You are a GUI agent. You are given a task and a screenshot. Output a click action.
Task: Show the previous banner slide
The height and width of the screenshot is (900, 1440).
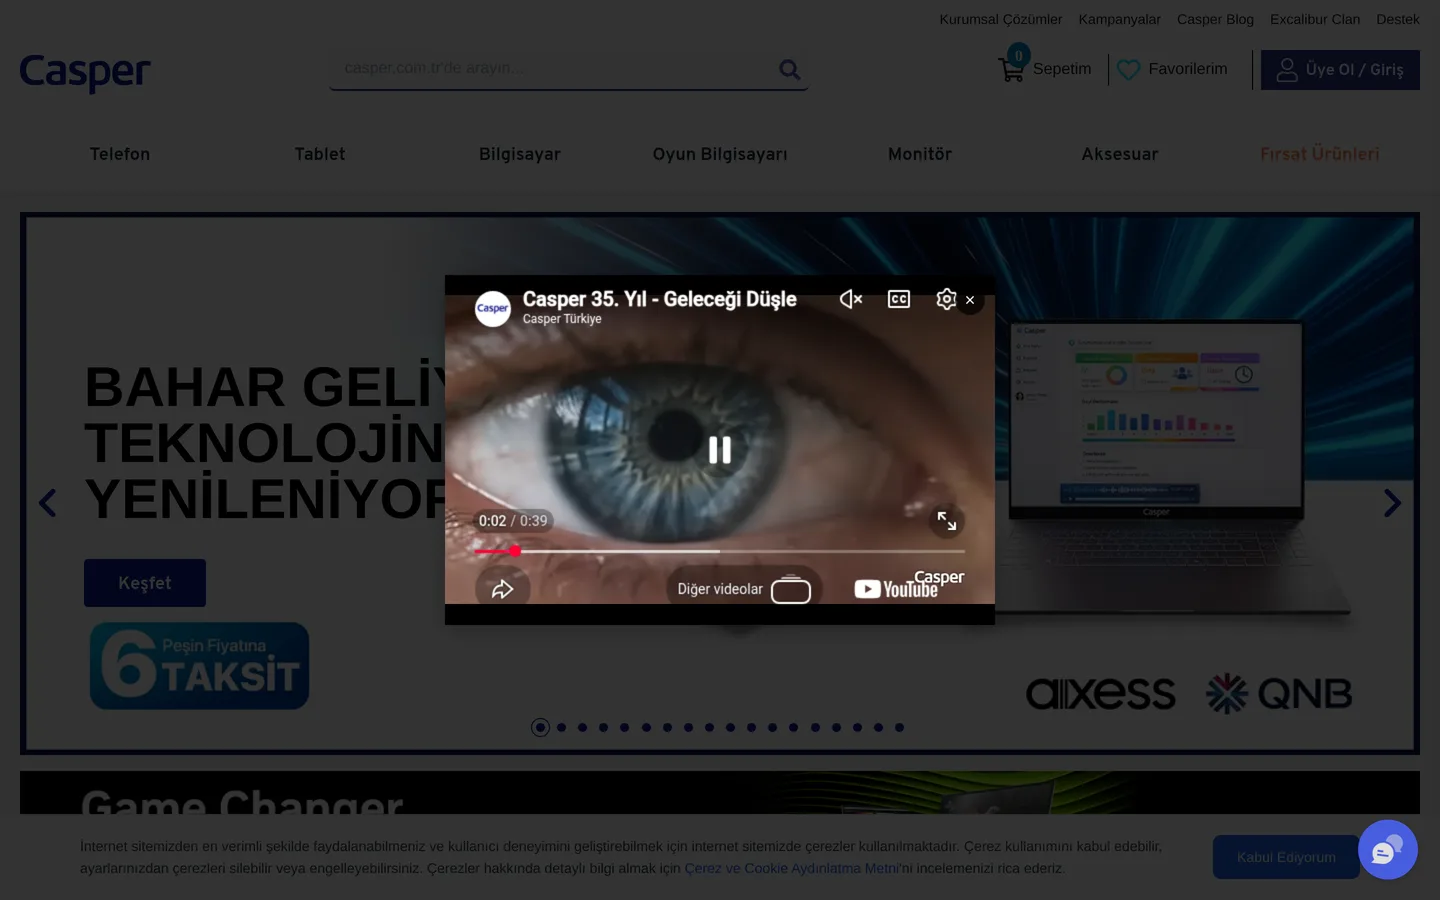(47, 503)
